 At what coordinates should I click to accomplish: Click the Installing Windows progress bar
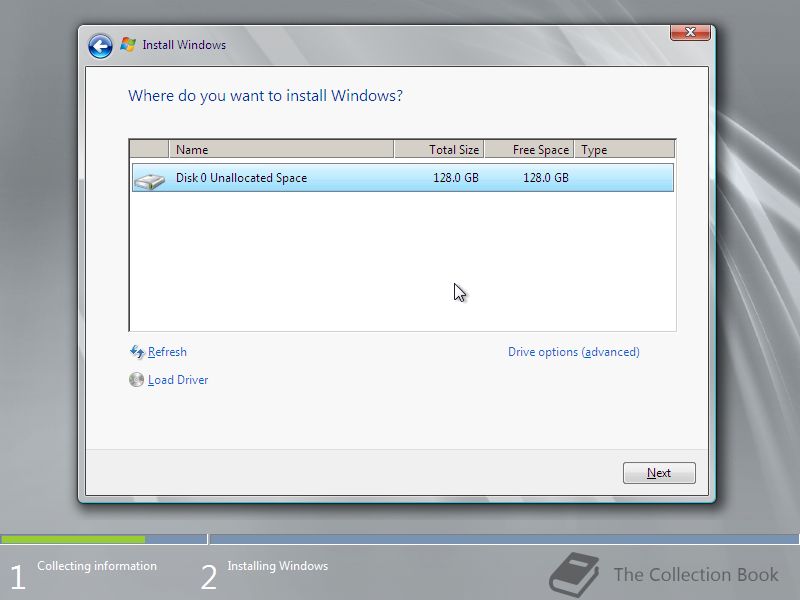tap(504, 539)
